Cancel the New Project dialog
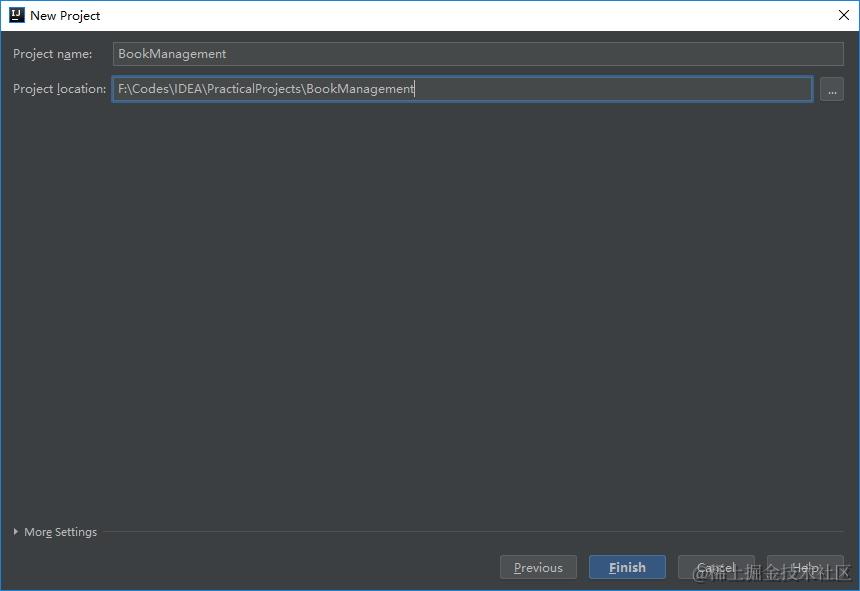The width and height of the screenshot is (860, 591). click(x=716, y=567)
